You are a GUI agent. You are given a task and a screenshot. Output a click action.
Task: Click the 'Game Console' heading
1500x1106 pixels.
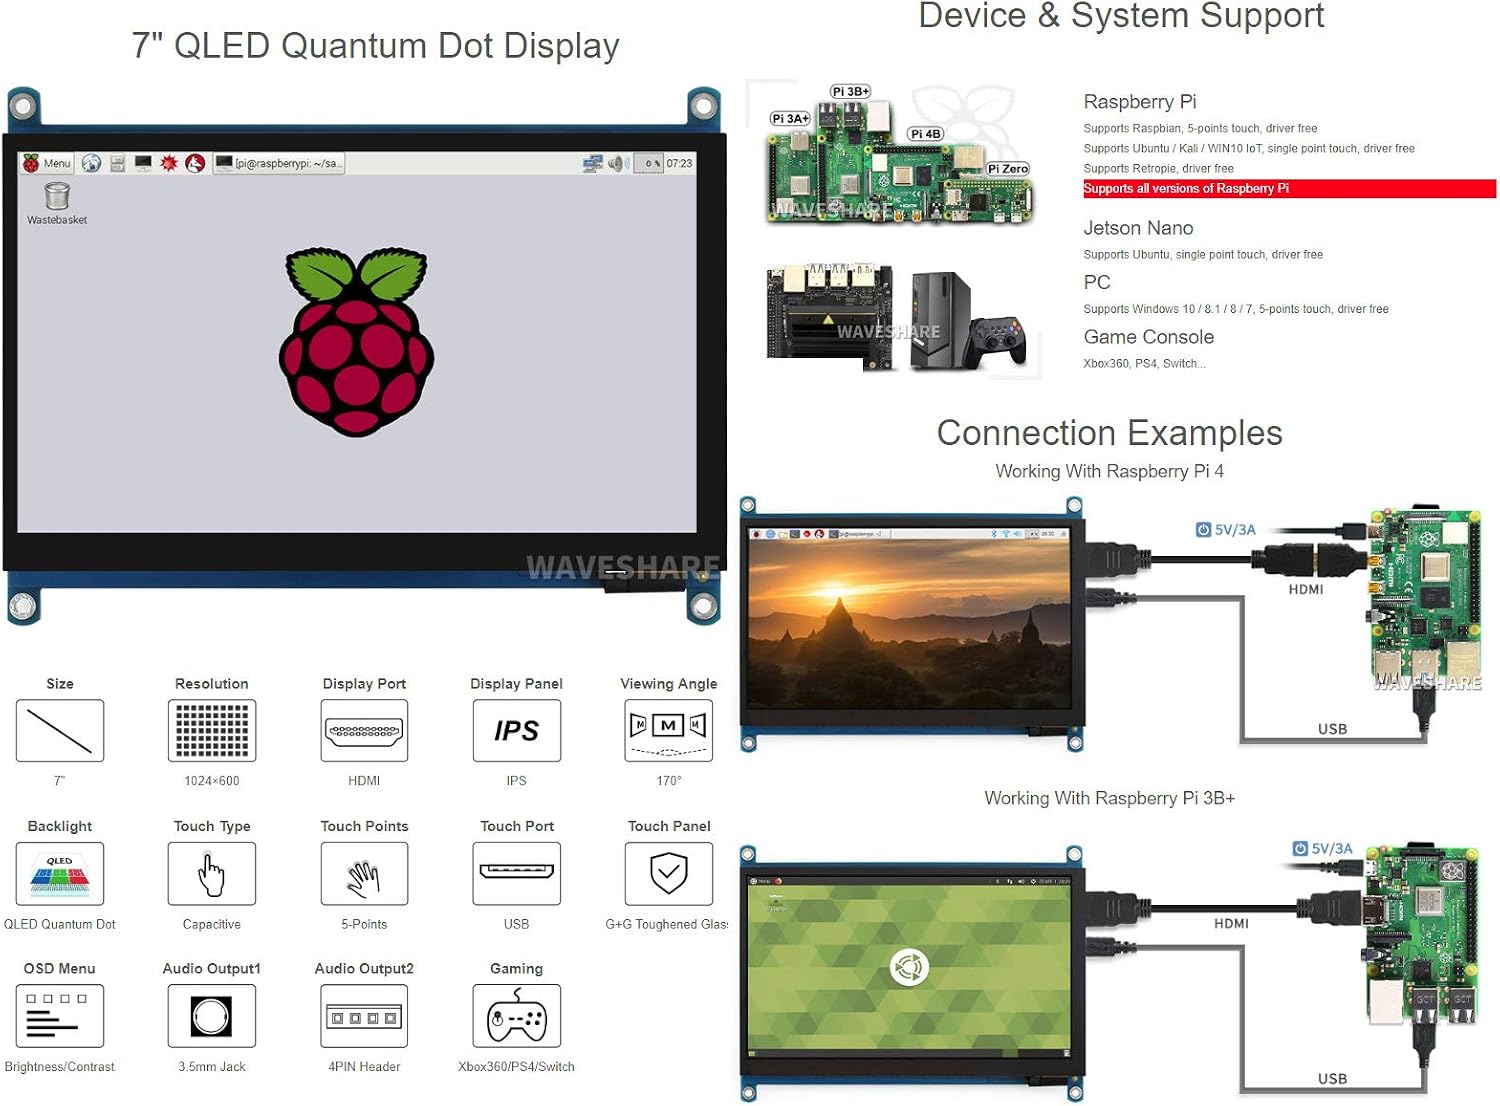1149,337
